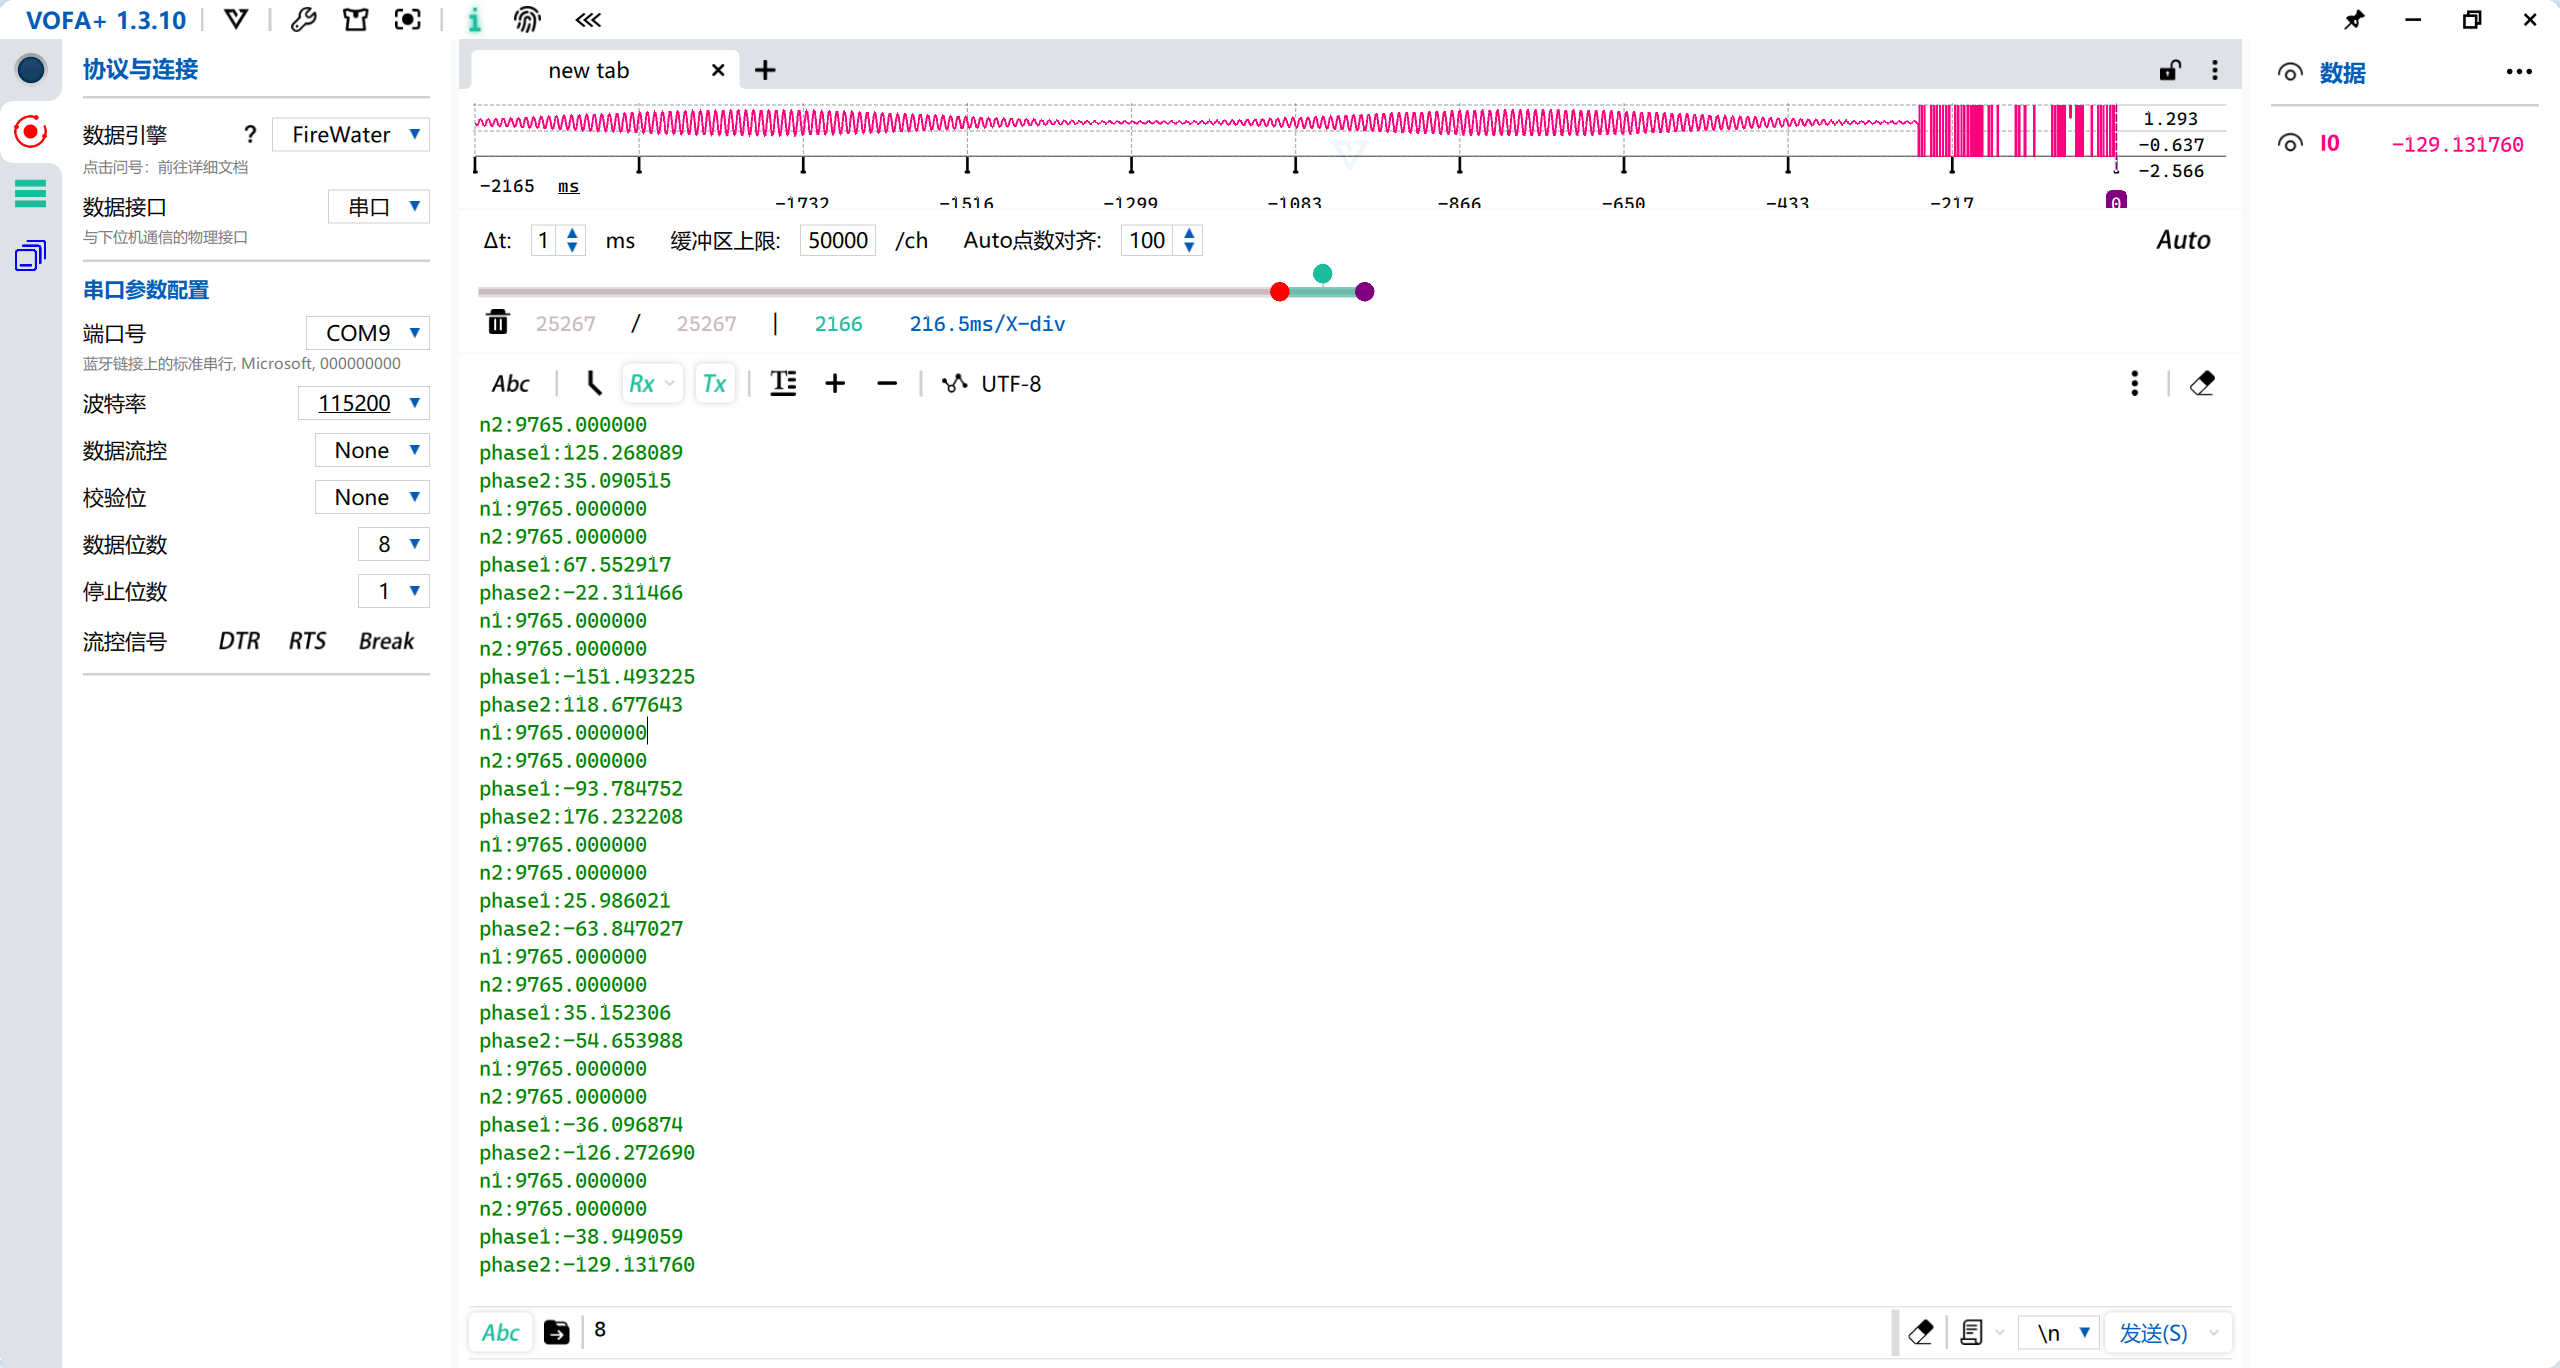The image size is (2560, 1368).
Task: Focus the send text input box
Action: (x=1238, y=1331)
